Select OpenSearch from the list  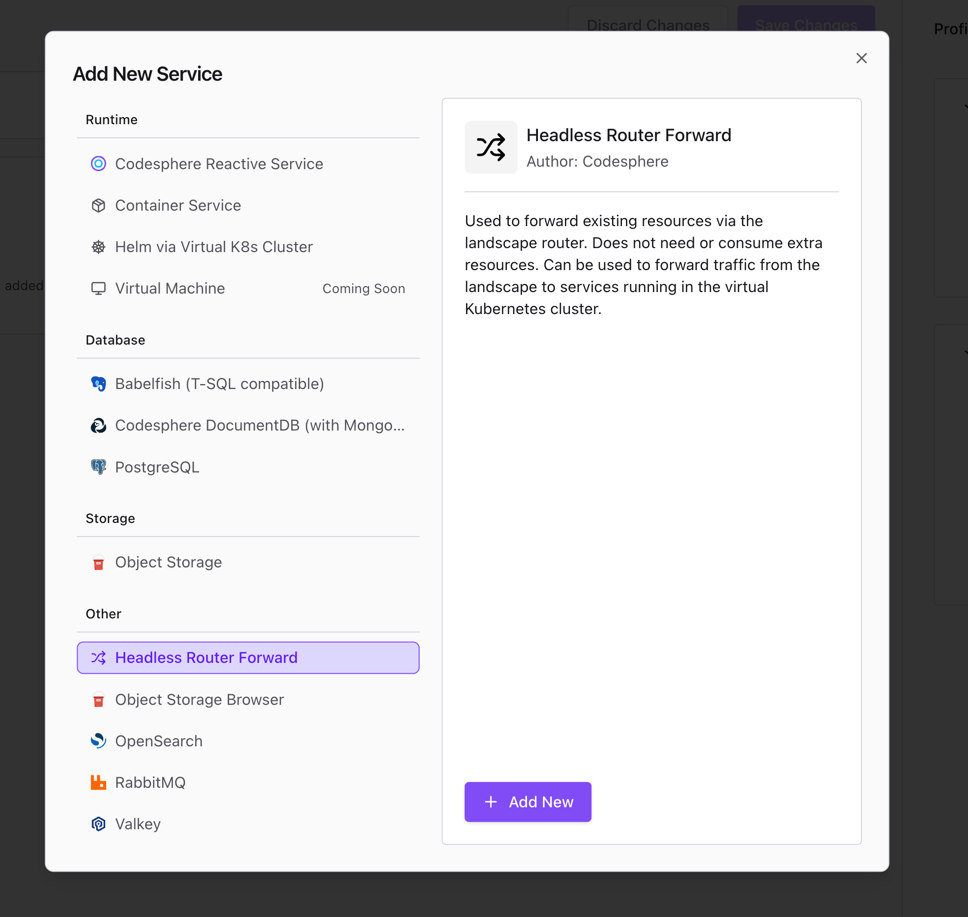pos(248,741)
